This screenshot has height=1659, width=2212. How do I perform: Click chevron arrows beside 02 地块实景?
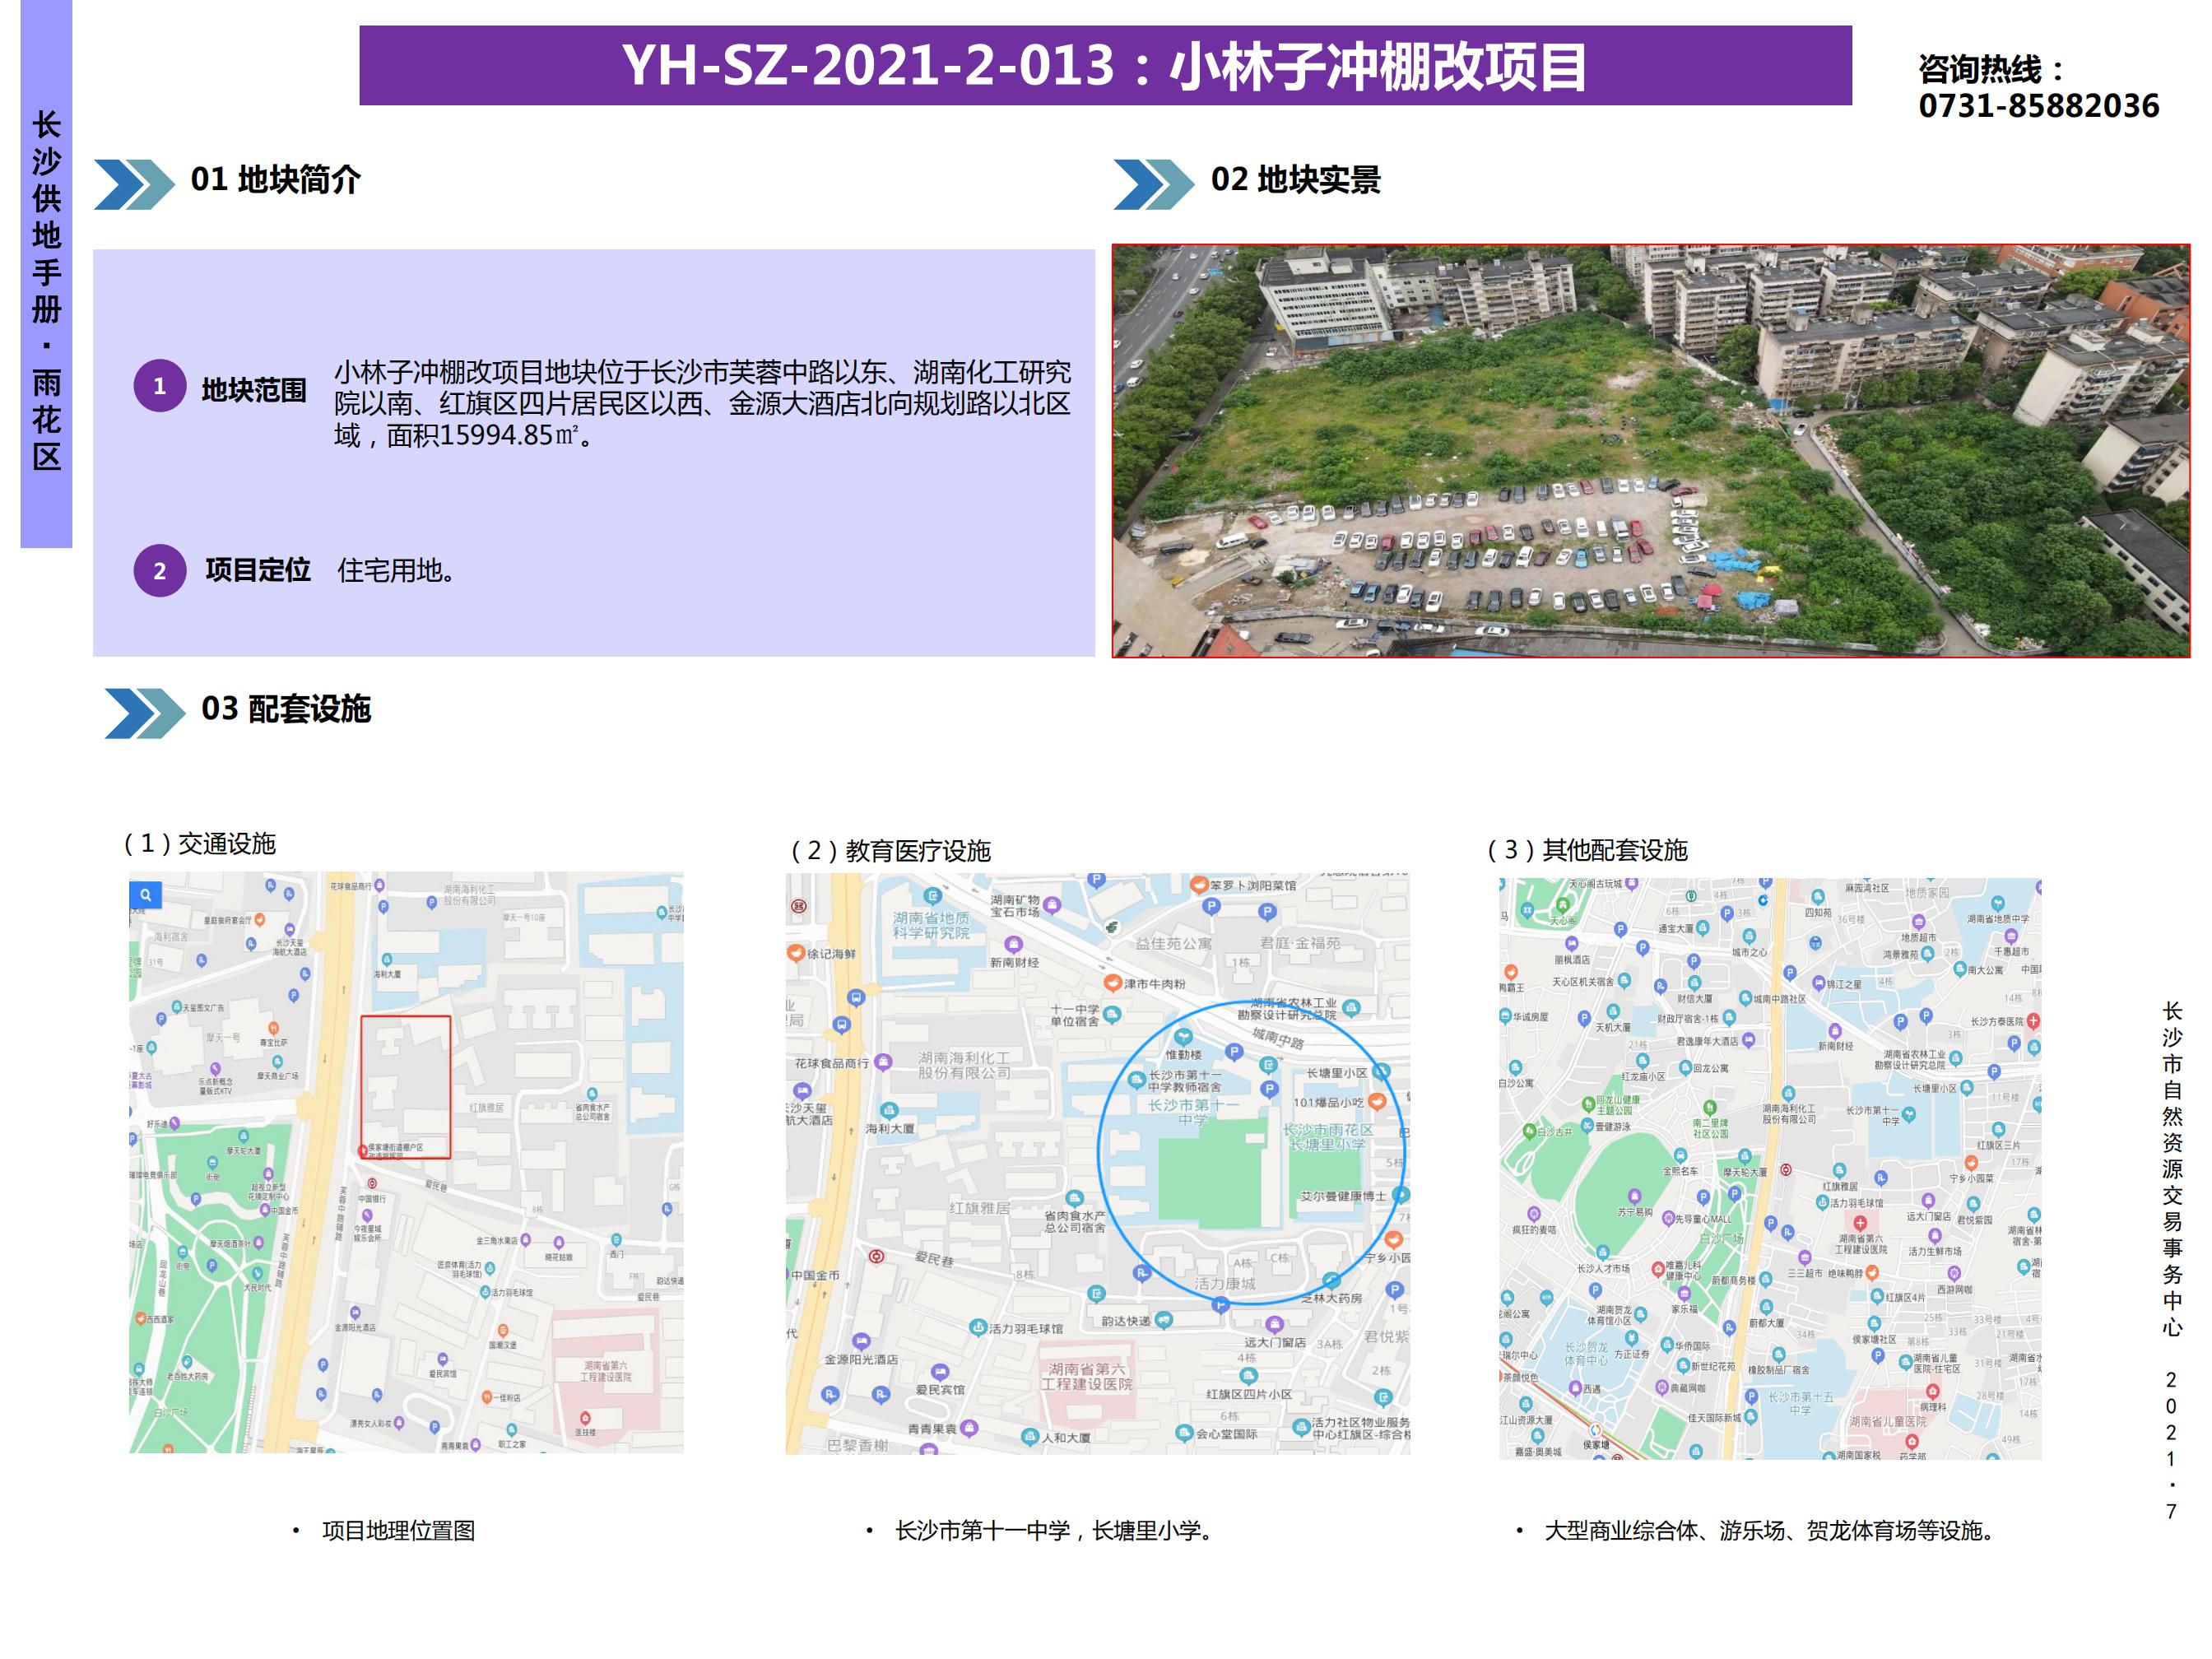click(1153, 184)
